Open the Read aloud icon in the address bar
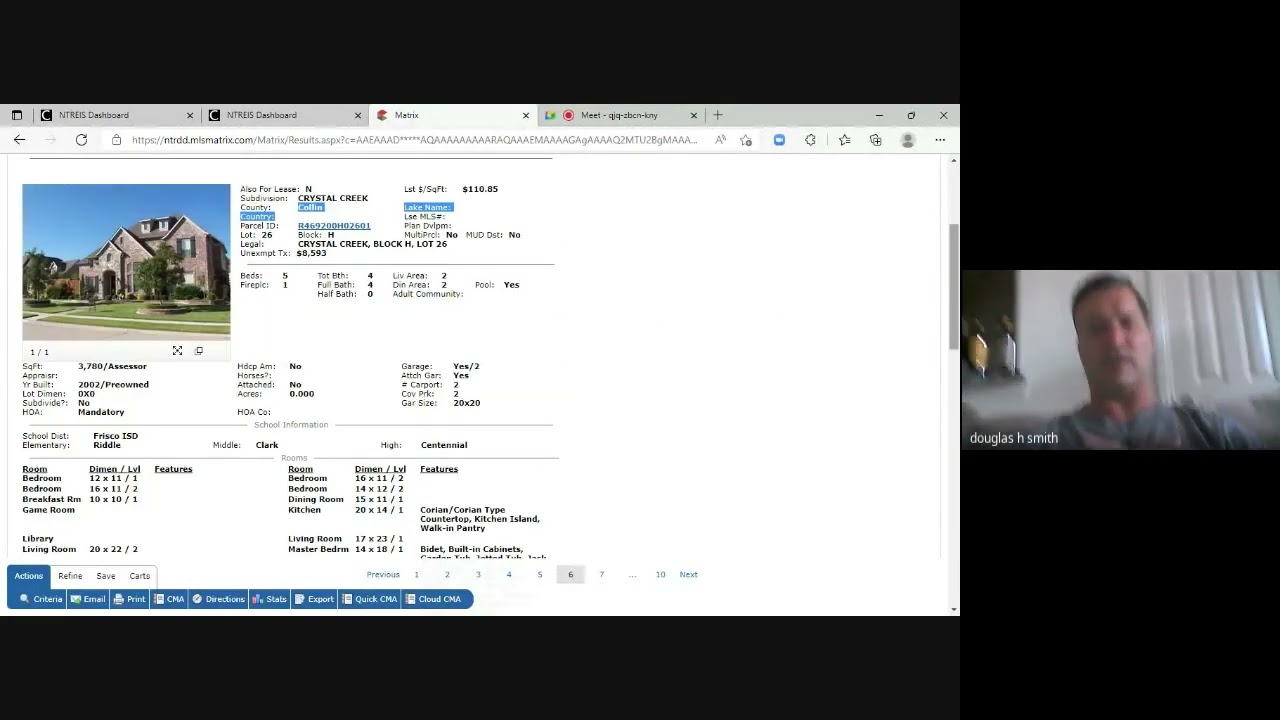Screen dimensions: 1280x720 [x=720, y=140]
